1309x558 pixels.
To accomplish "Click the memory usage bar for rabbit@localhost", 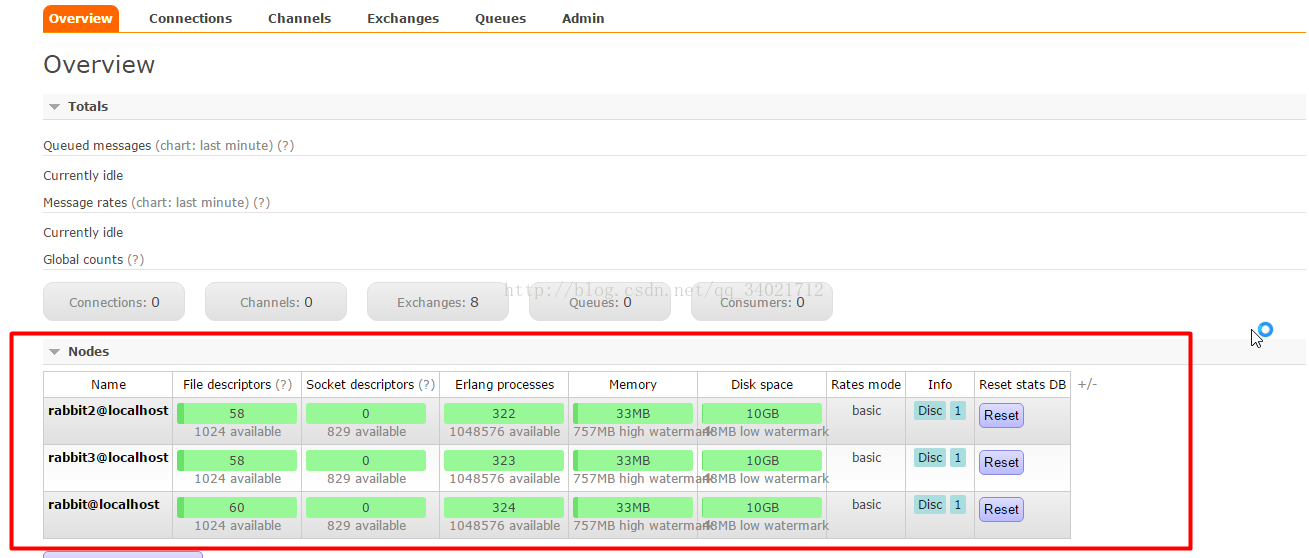I will click(633, 507).
